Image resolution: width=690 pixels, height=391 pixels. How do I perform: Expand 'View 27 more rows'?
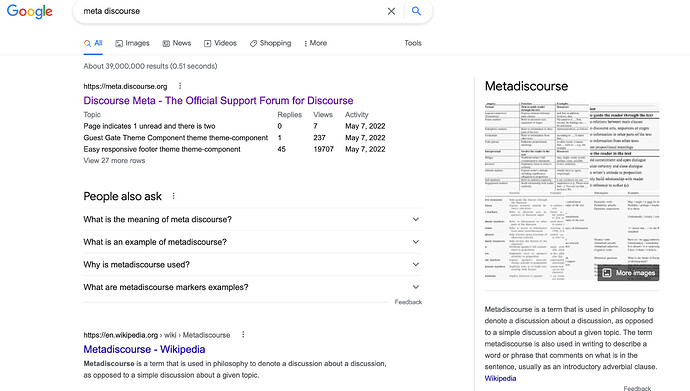tap(114, 161)
